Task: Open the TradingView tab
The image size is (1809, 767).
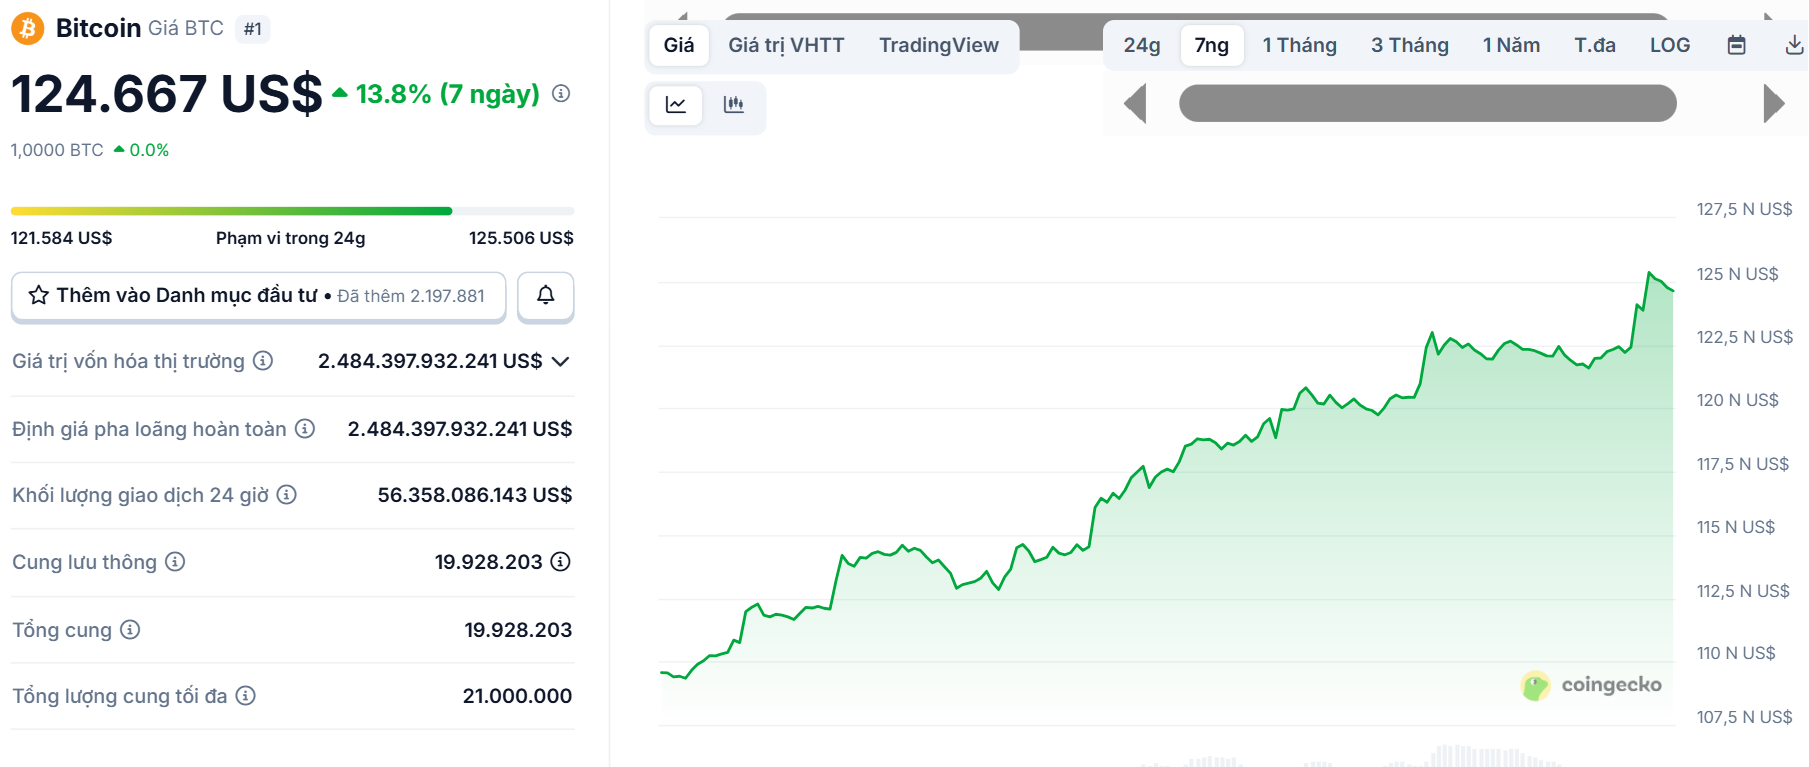Action: tap(938, 45)
